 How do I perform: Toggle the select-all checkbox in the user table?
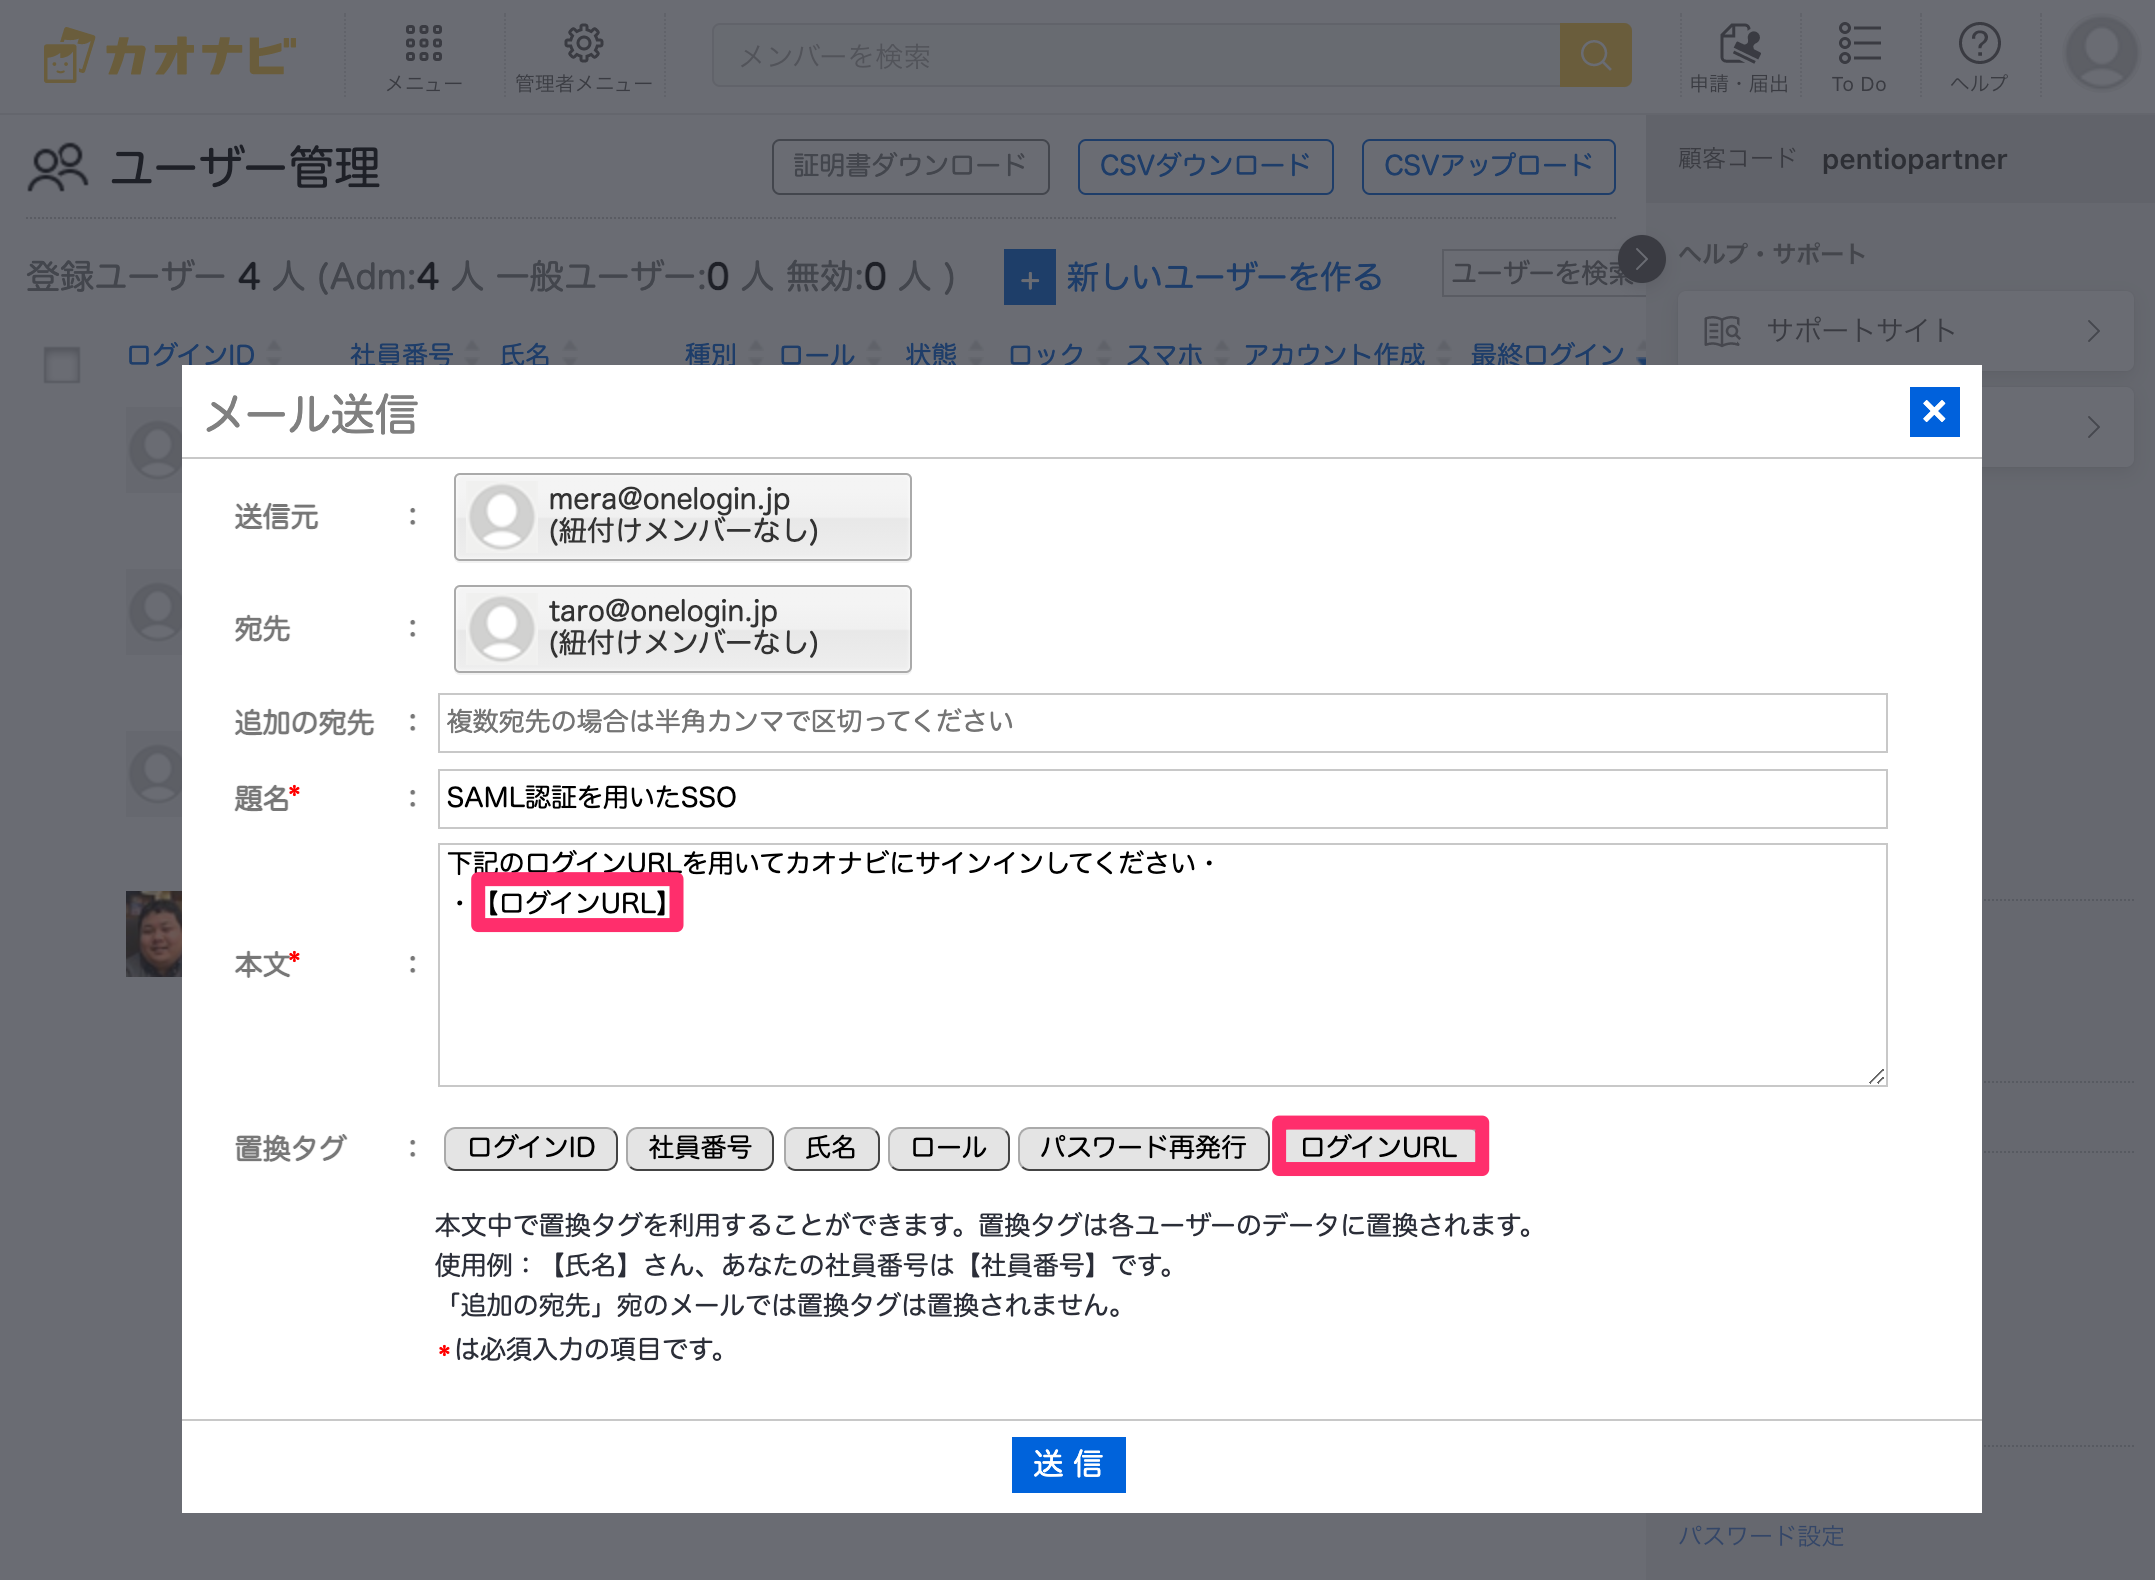tap(62, 364)
